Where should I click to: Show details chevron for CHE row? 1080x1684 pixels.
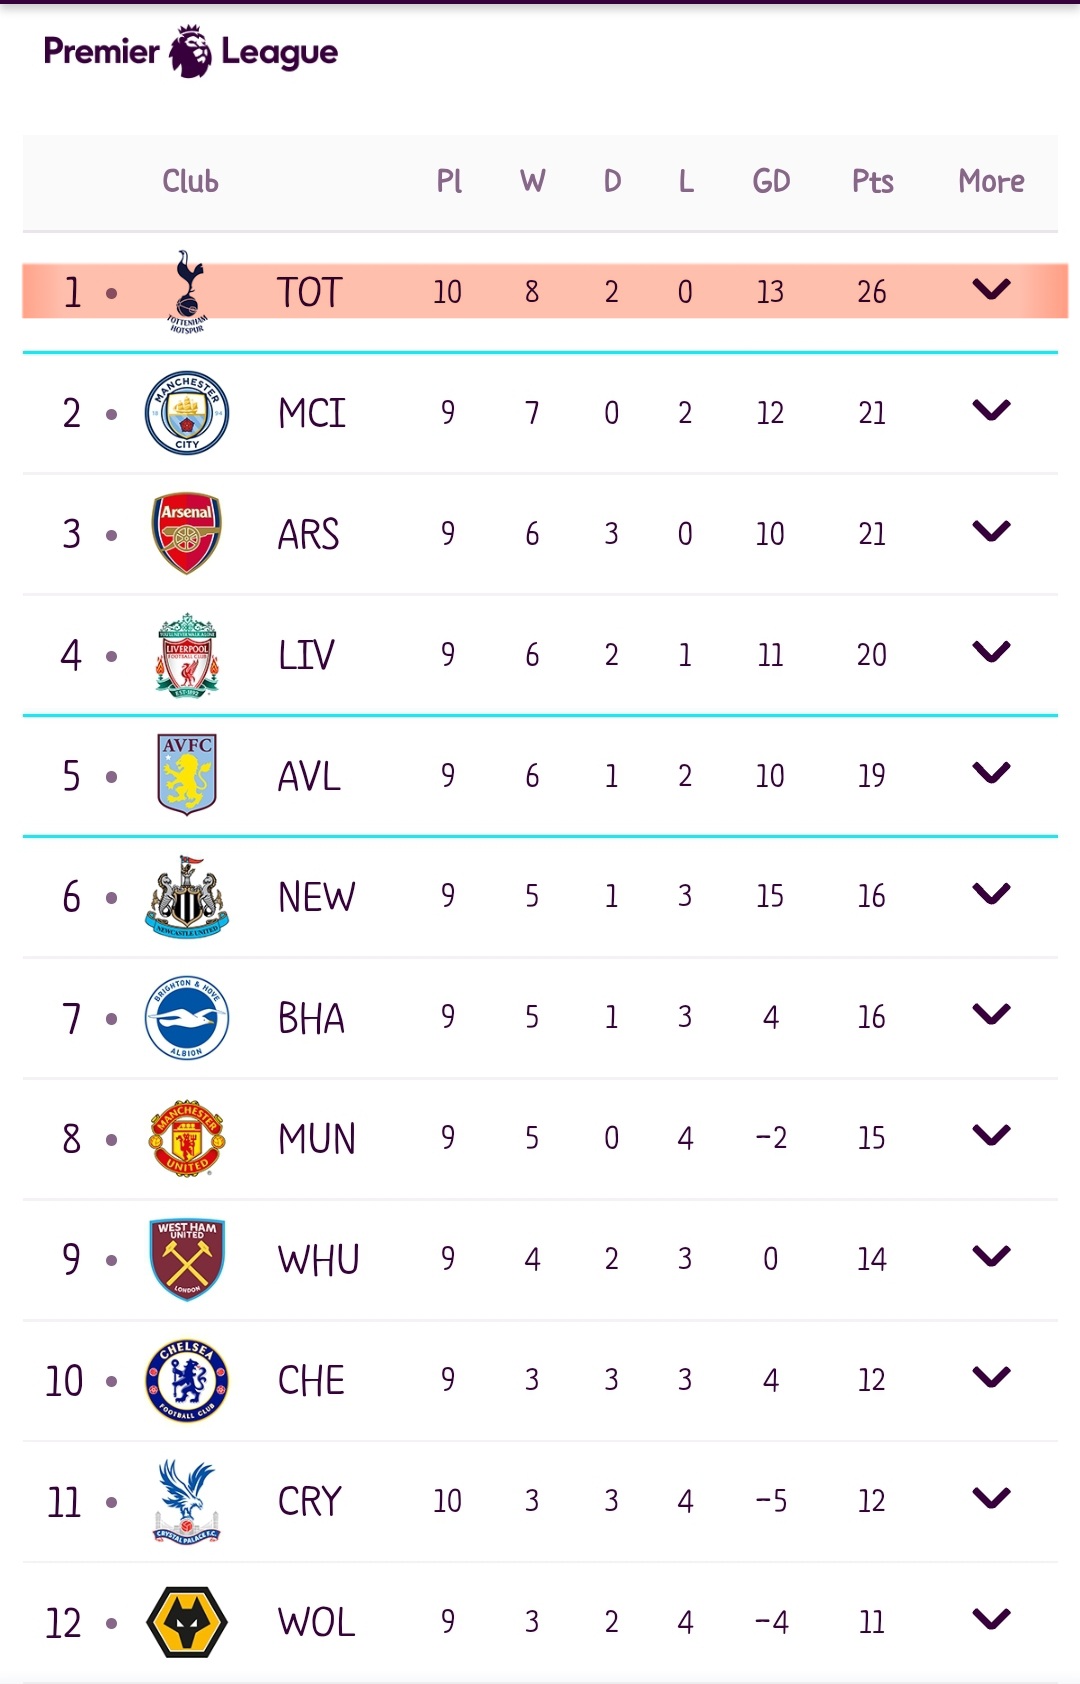tap(991, 1378)
